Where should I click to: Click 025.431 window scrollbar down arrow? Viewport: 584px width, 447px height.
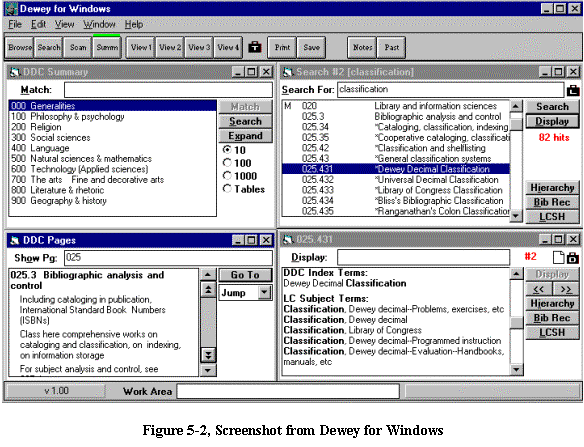tap(516, 369)
